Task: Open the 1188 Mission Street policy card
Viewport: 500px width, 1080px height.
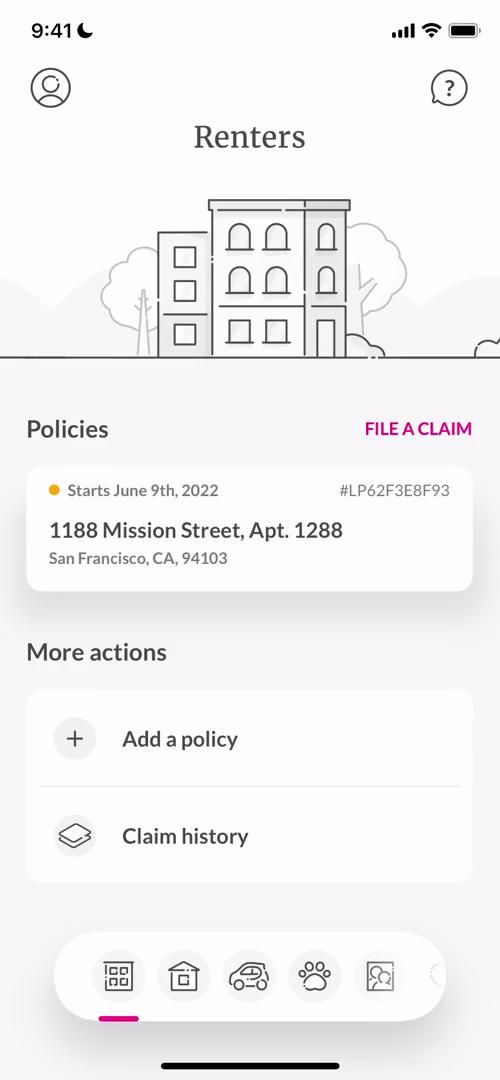Action: click(249, 529)
